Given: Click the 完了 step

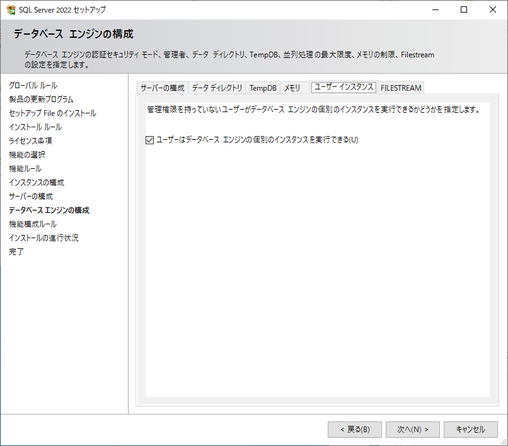Looking at the screenshot, I should point(16,252).
